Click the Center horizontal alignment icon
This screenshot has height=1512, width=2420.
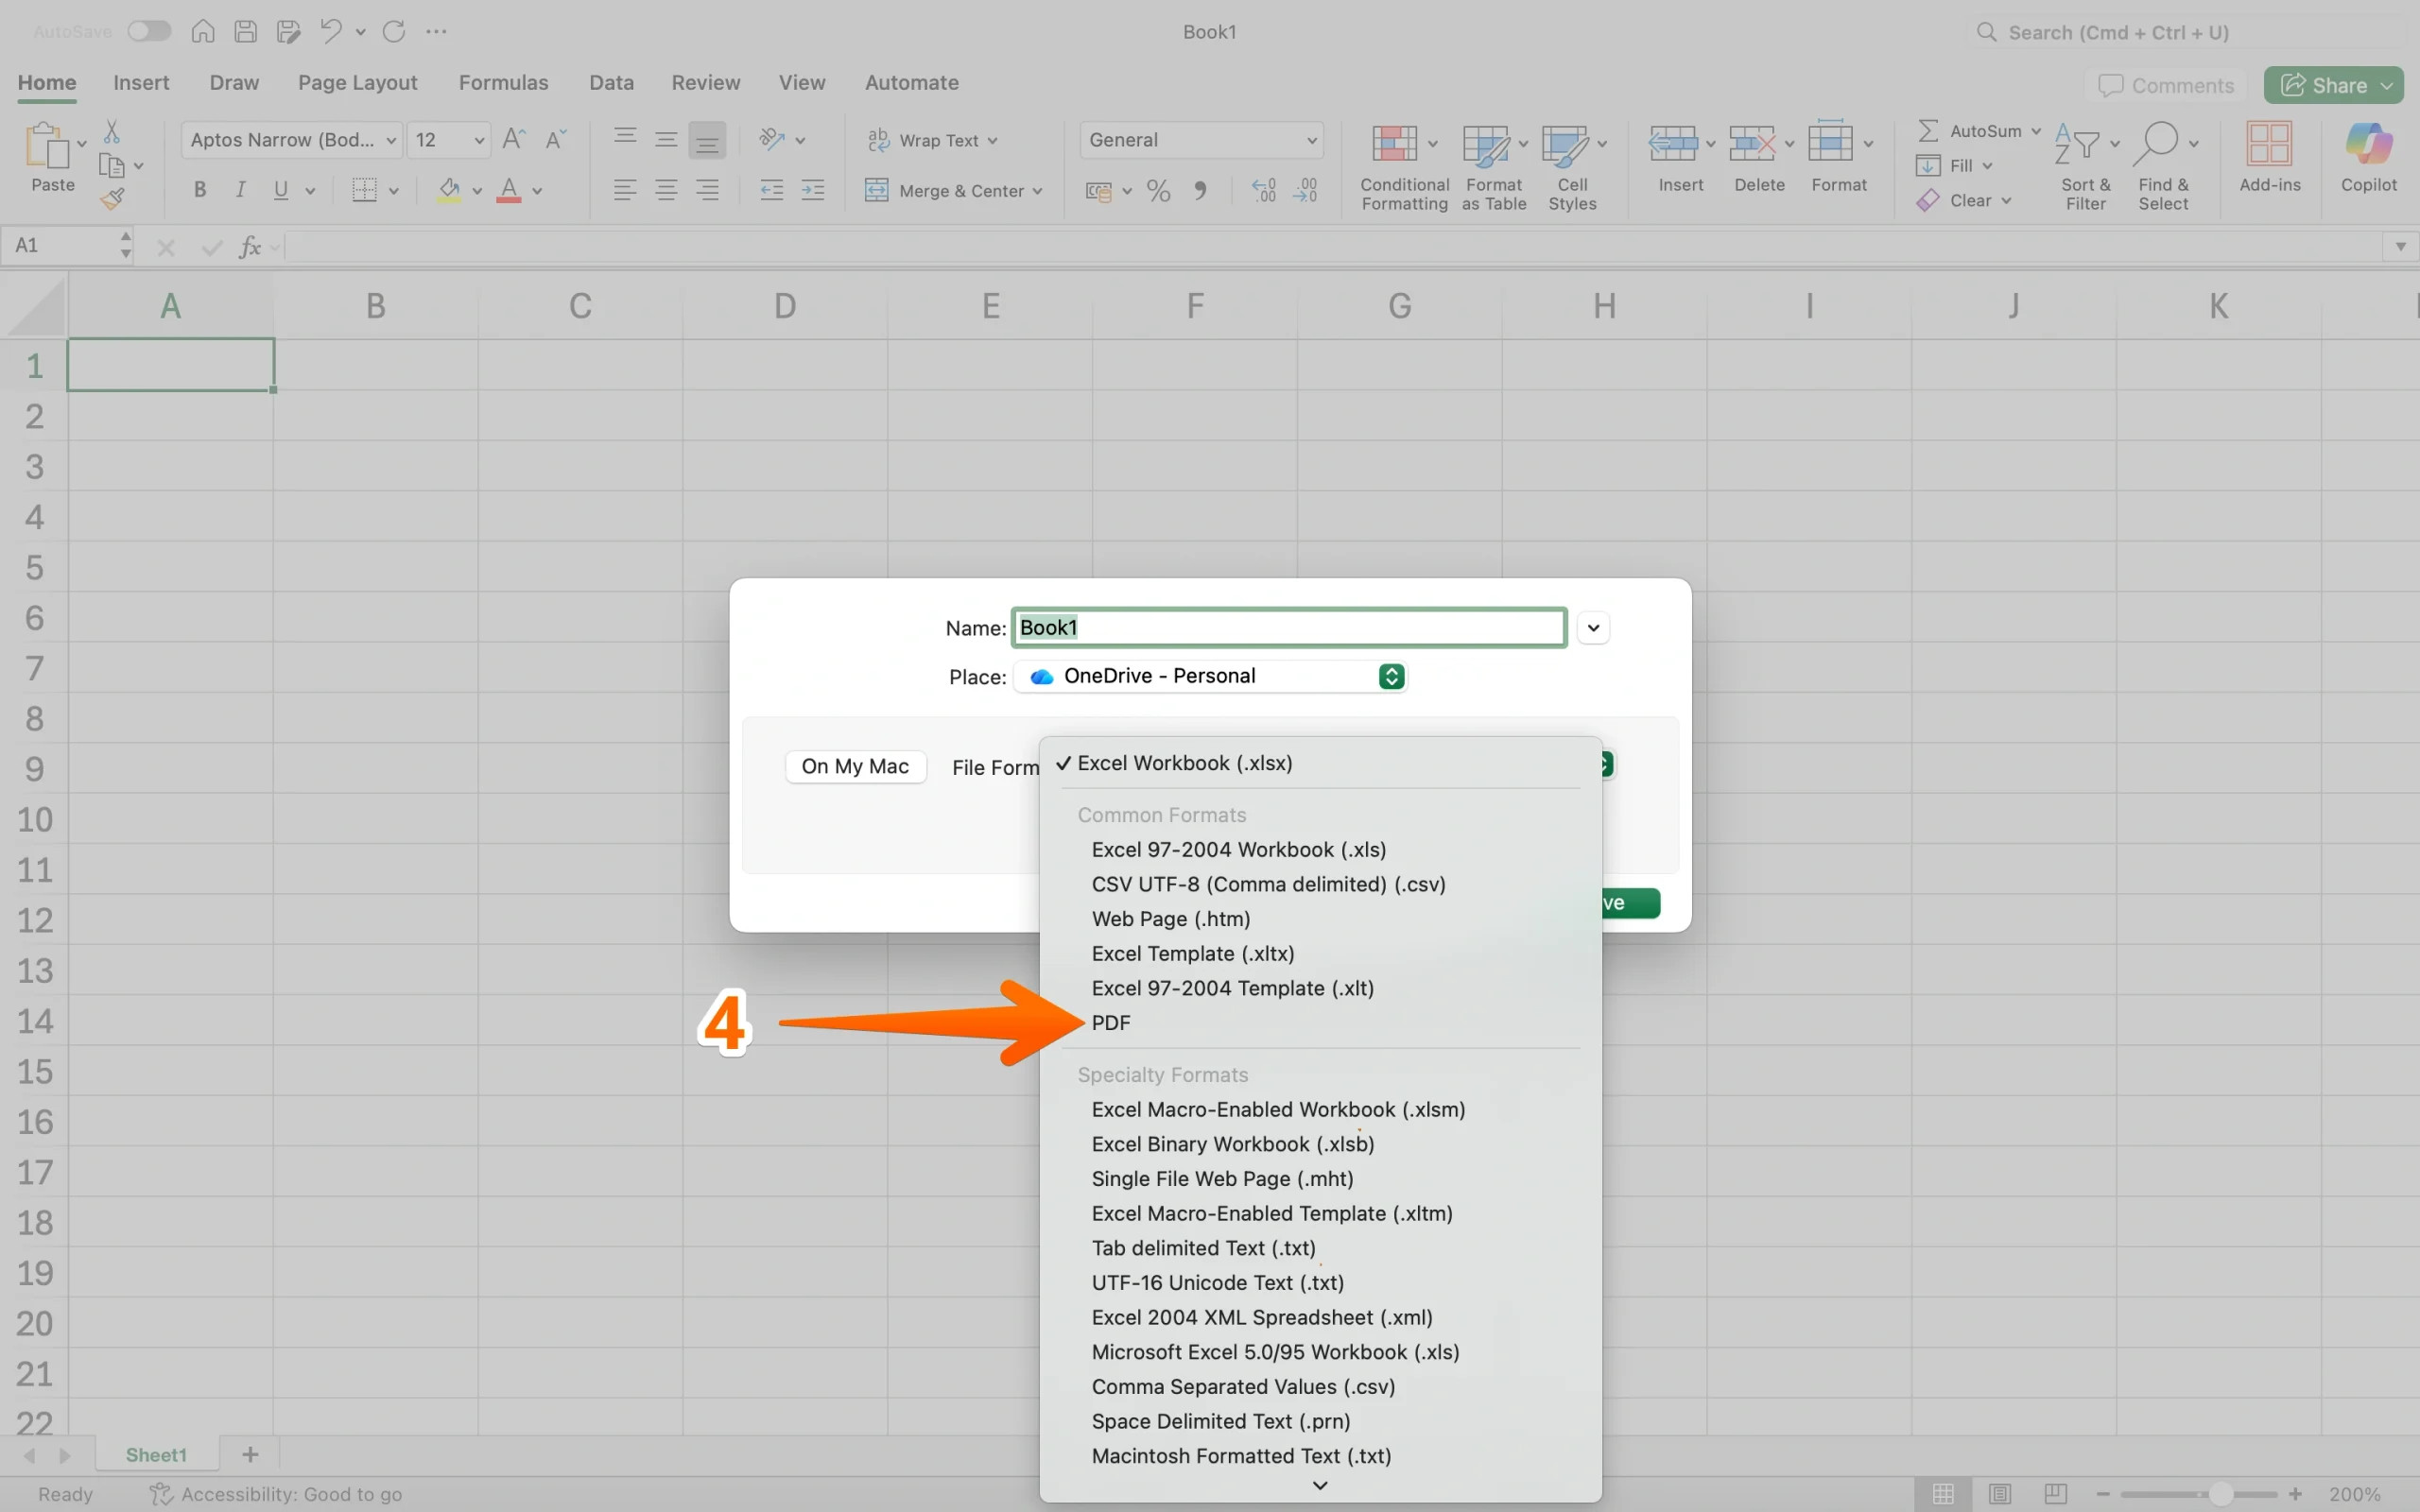666,190
